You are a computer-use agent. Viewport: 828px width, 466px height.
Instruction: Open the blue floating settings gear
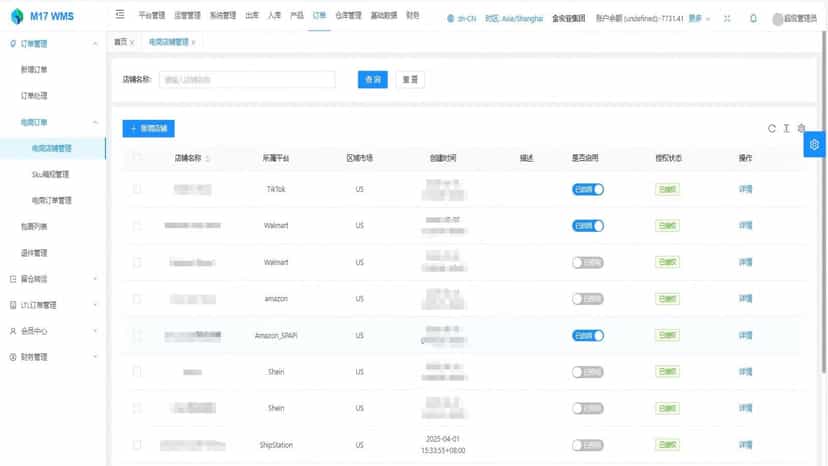point(814,144)
